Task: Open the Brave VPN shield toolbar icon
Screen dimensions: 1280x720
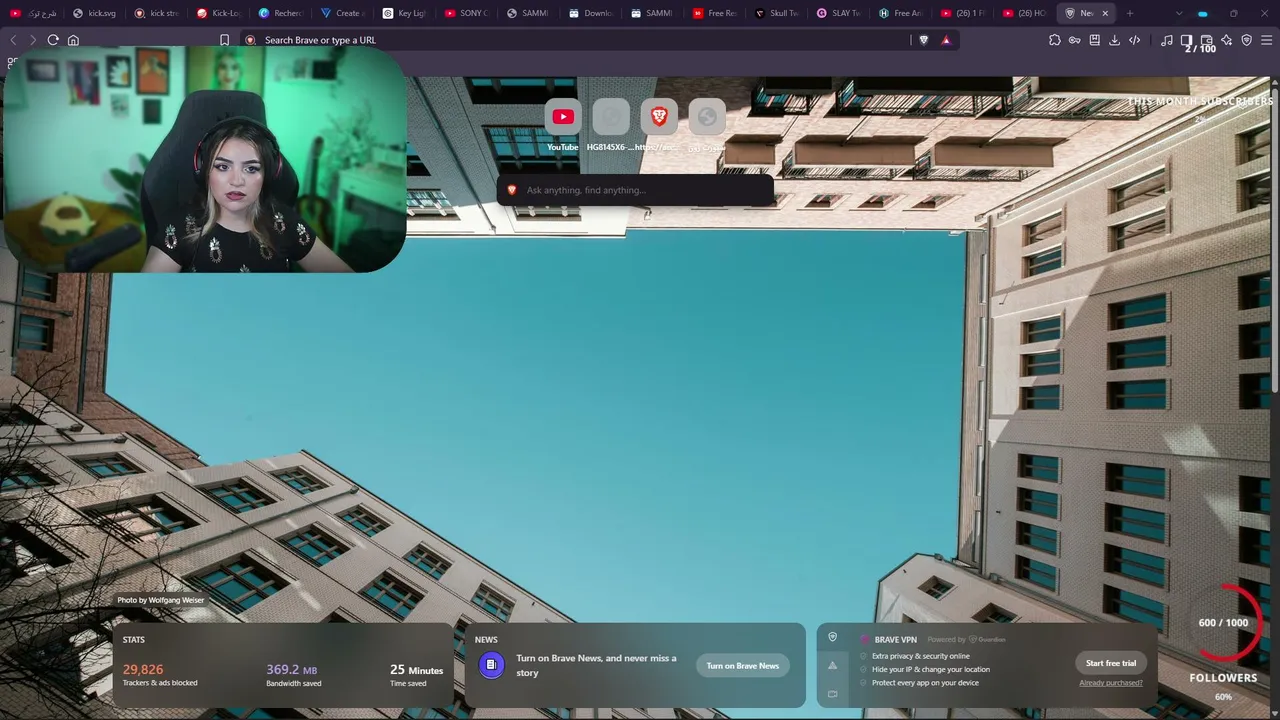Action: coord(1247,40)
